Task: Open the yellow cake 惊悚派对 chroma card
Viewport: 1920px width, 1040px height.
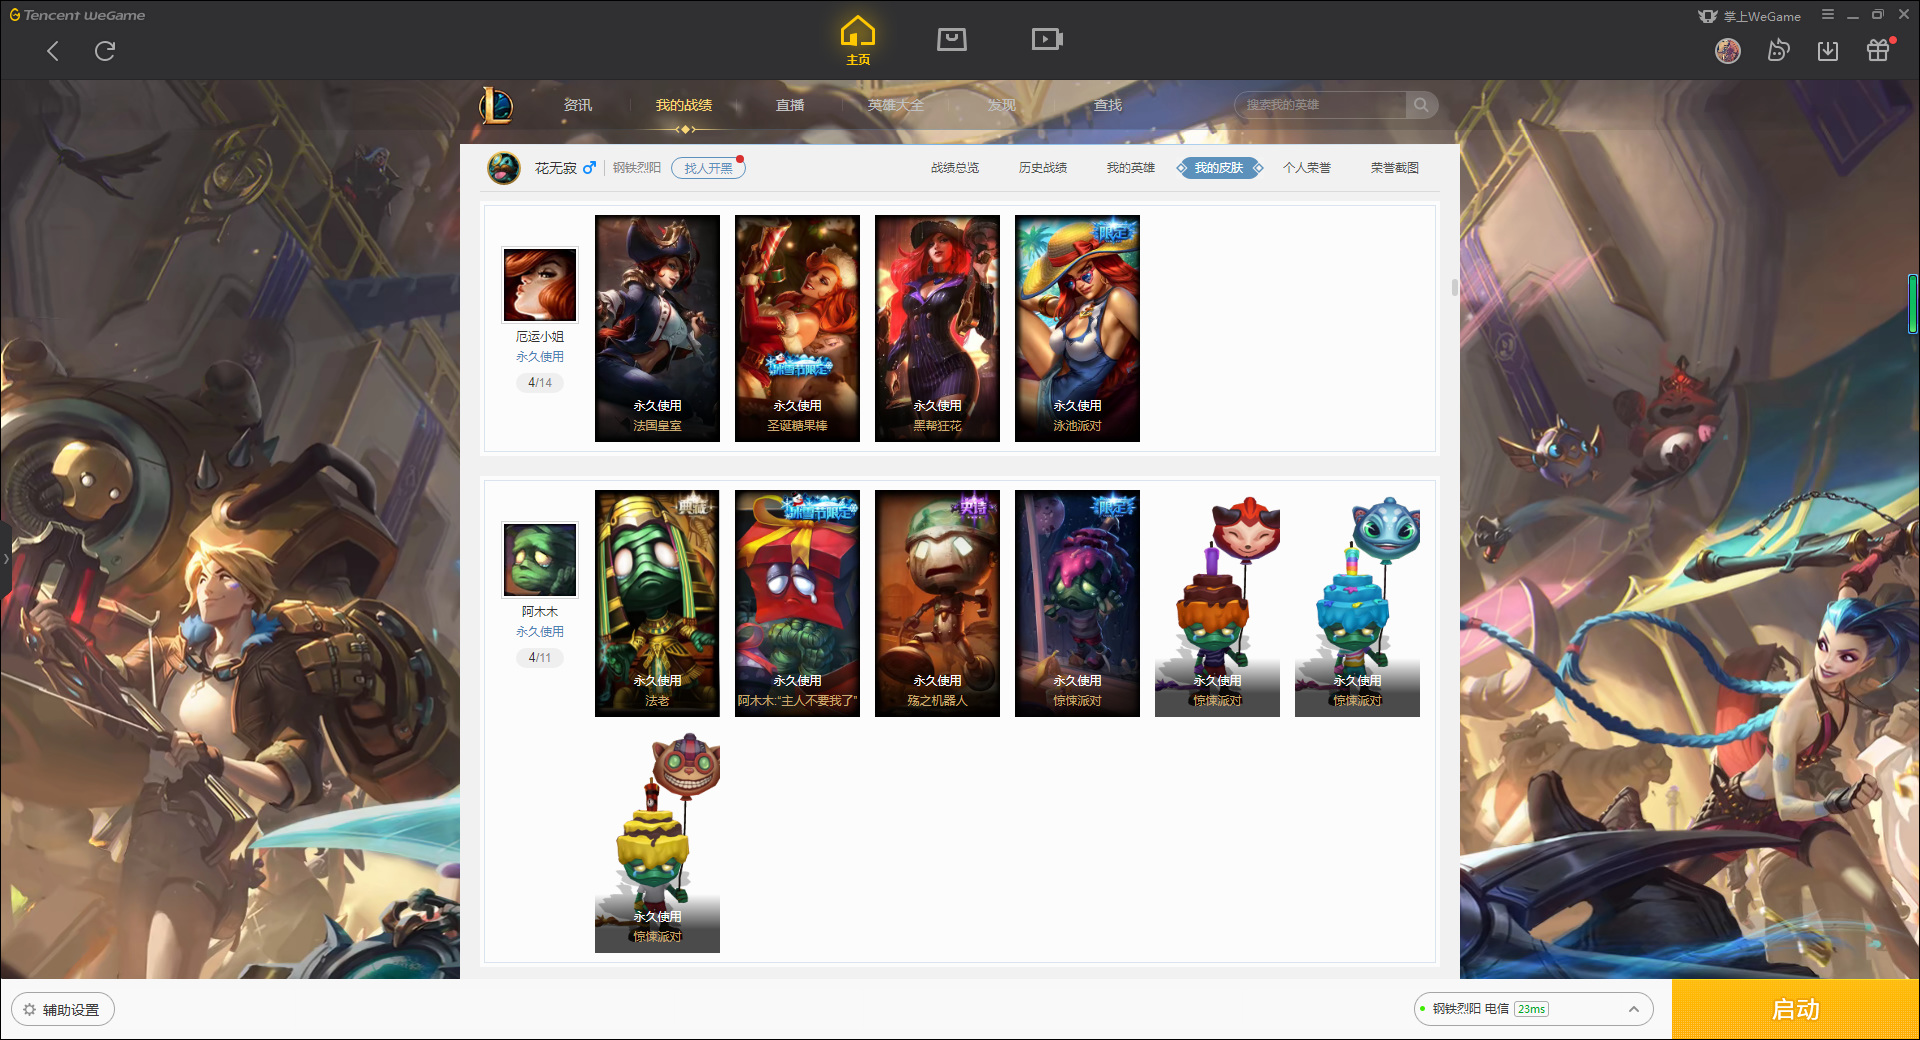Action: click(x=657, y=840)
